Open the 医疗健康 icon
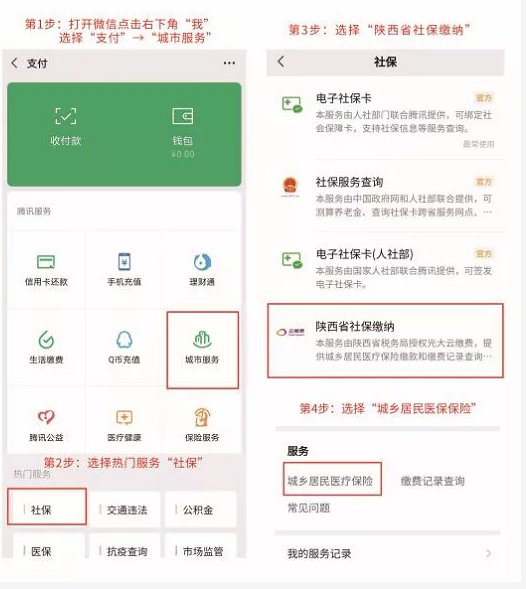This screenshot has width=526, height=589. 124,417
